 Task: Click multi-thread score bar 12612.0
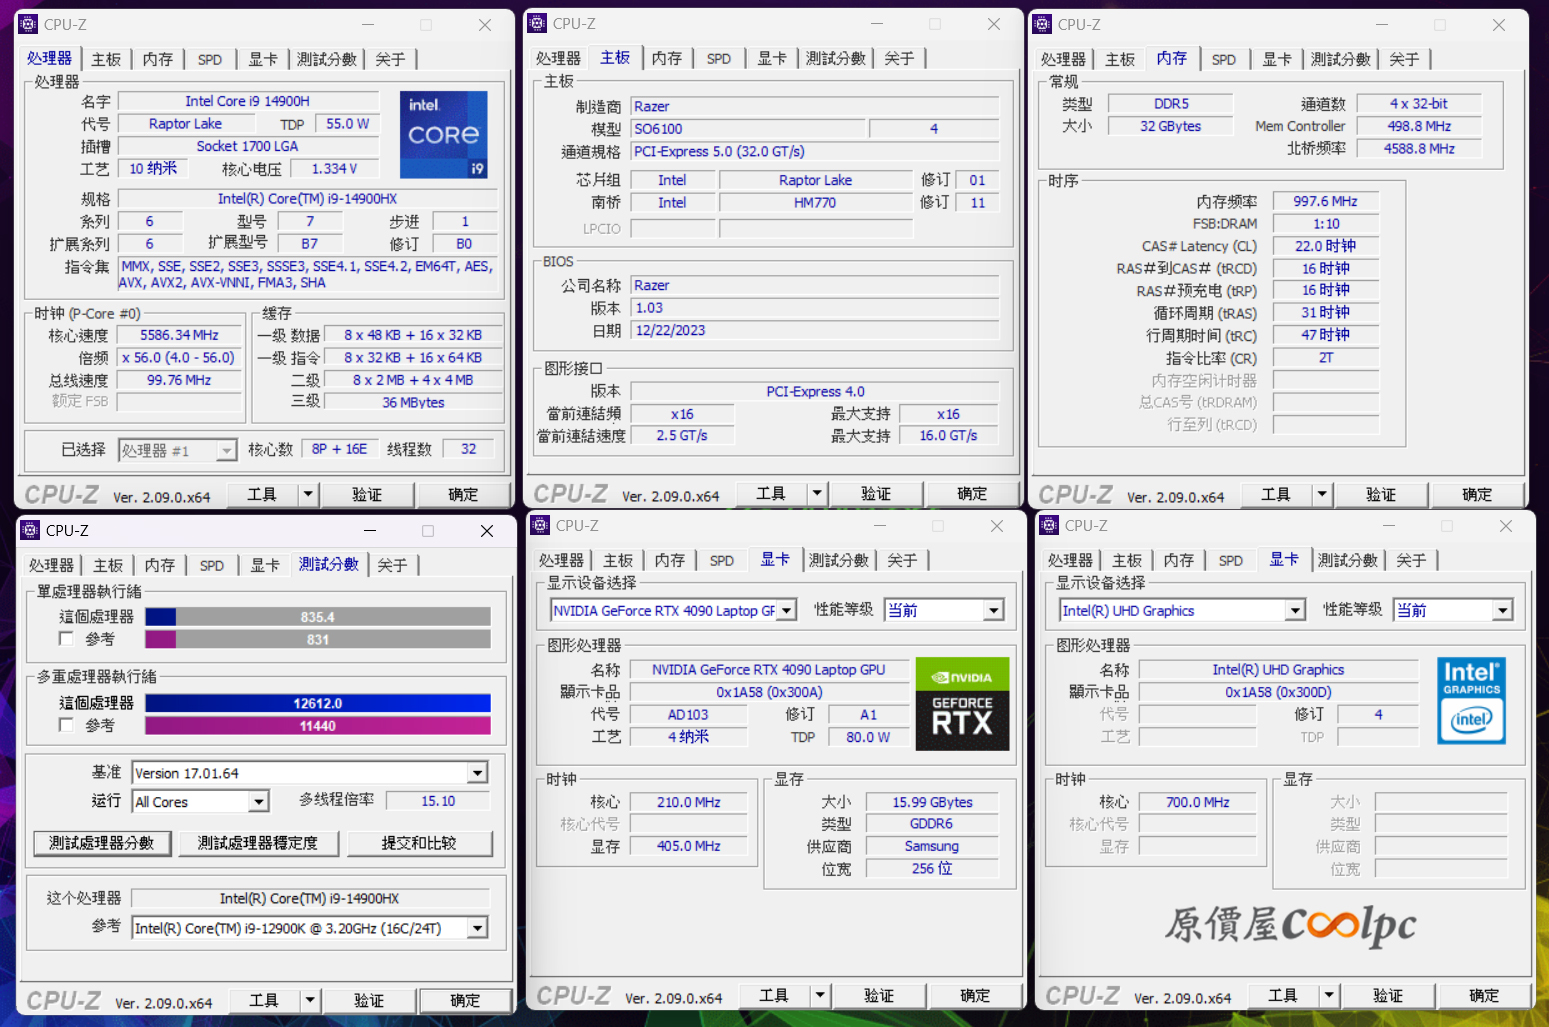[x=318, y=704]
